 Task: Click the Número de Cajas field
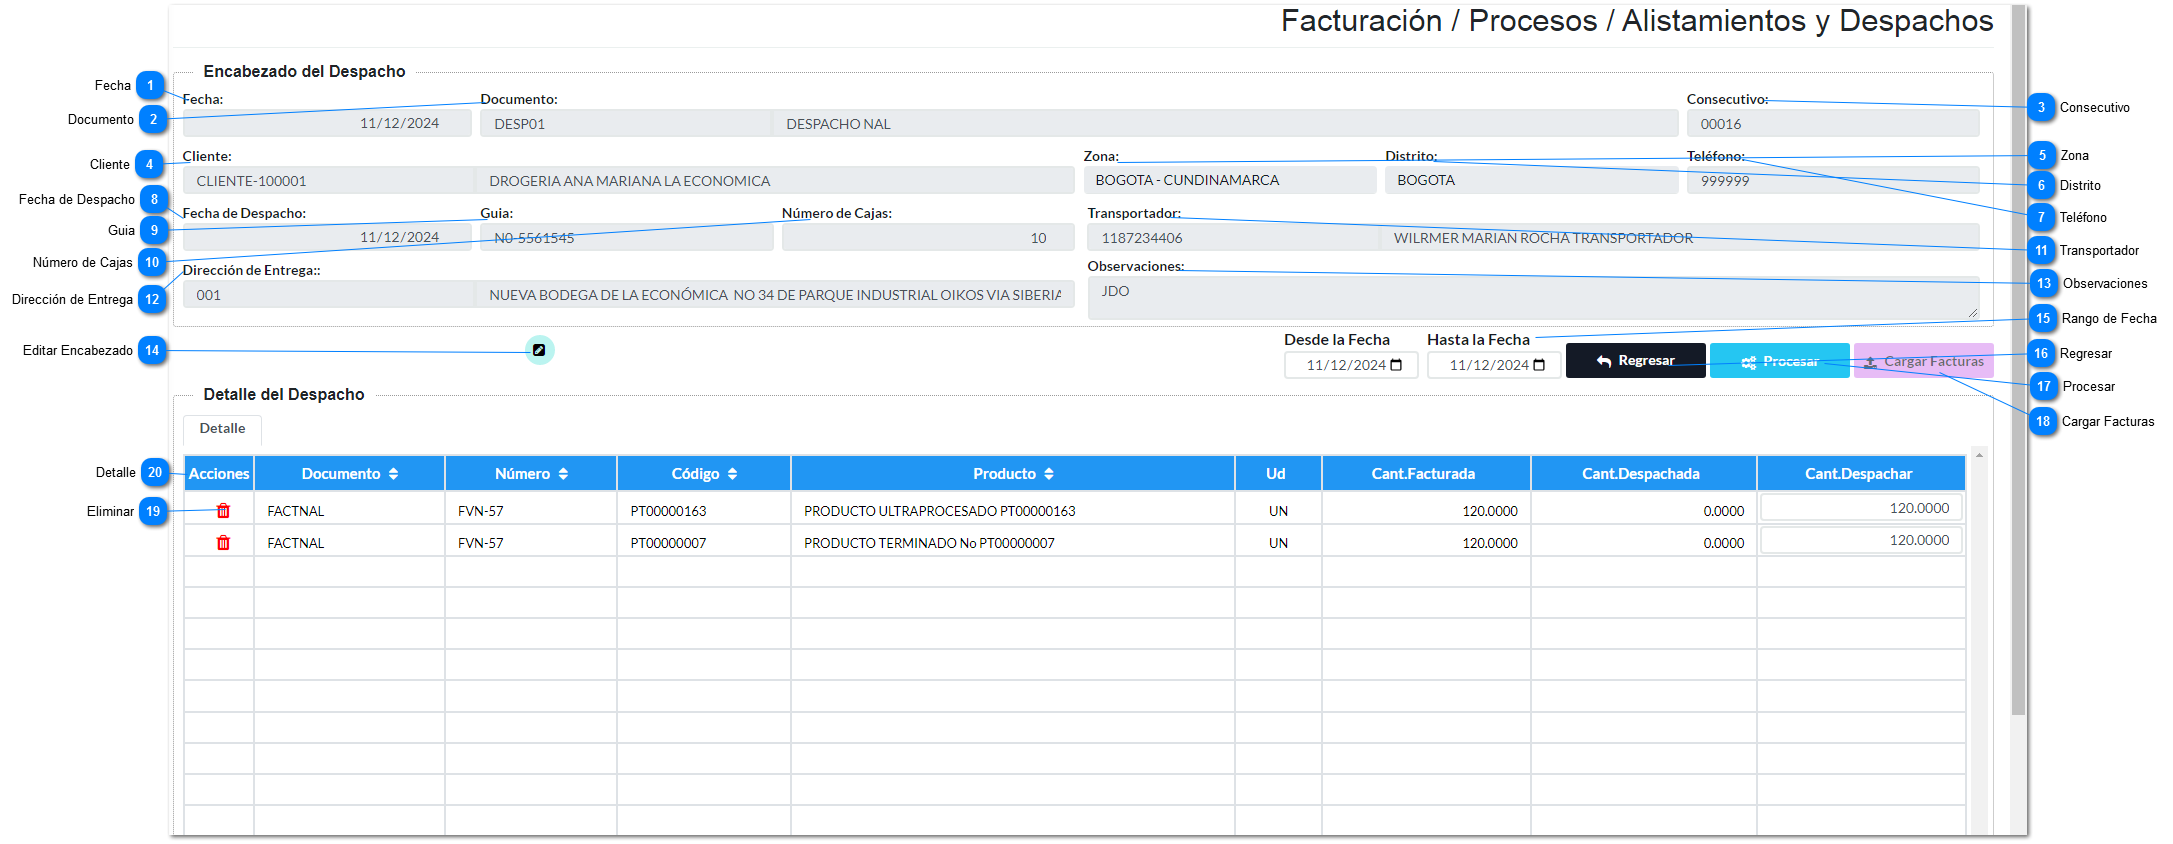927,238
